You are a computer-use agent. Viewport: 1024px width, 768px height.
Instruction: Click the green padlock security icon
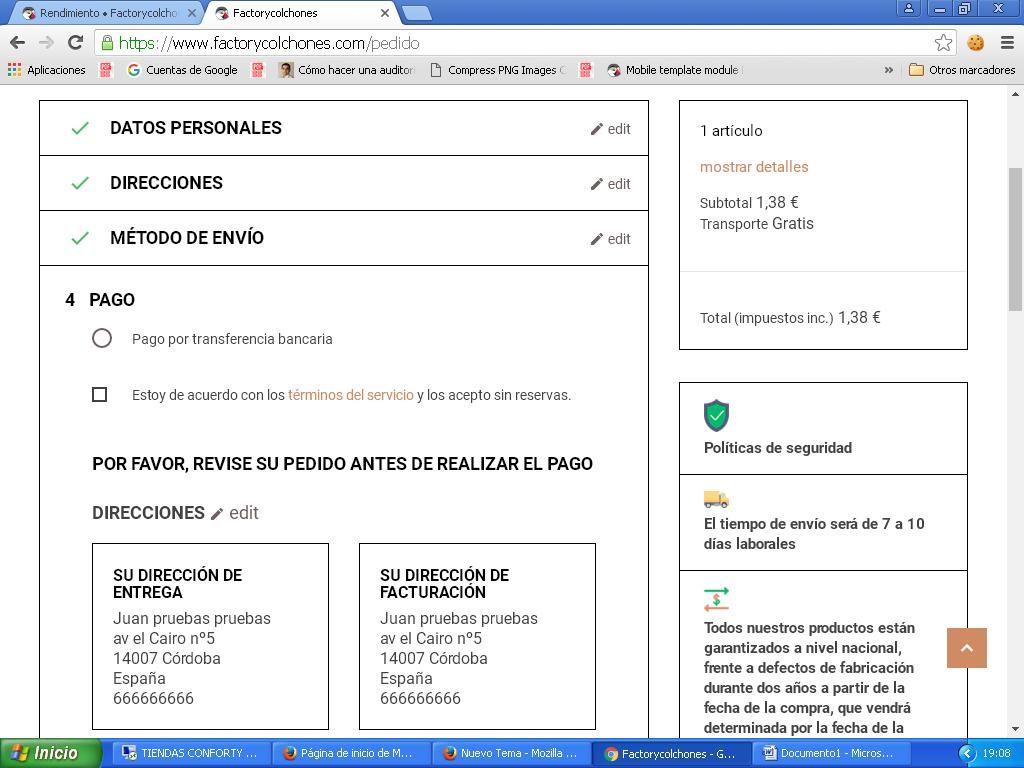click(x=106, y=43)
